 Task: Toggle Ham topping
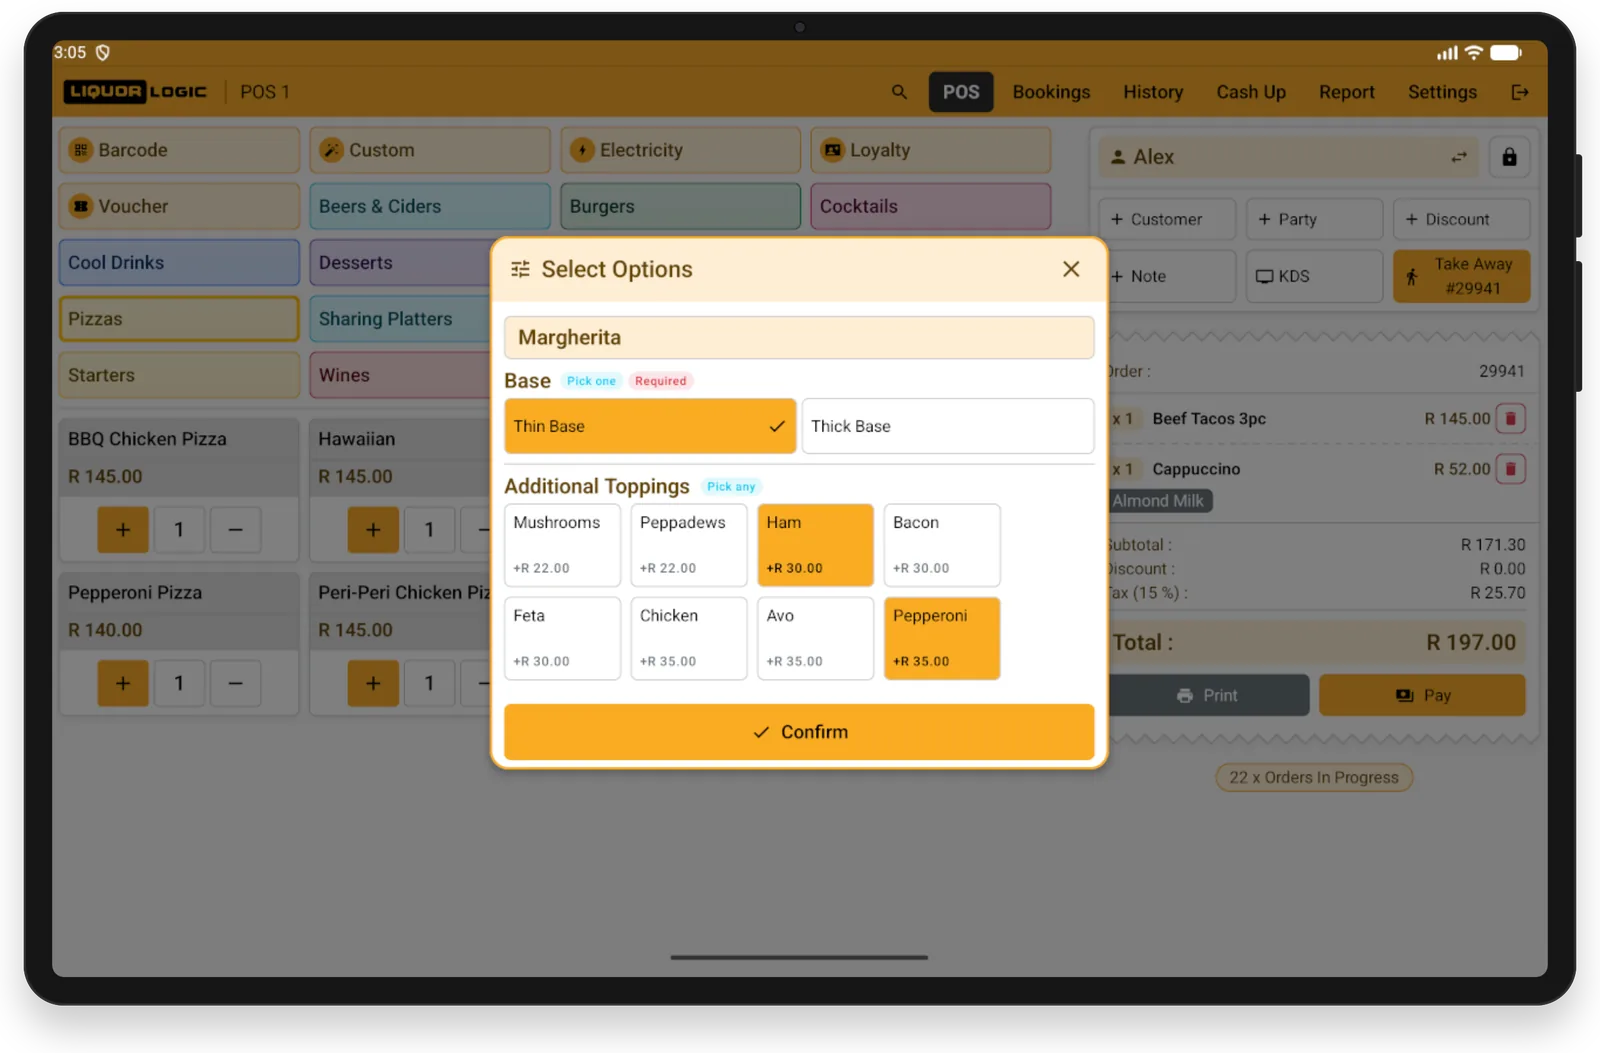(x=816, y=545)
